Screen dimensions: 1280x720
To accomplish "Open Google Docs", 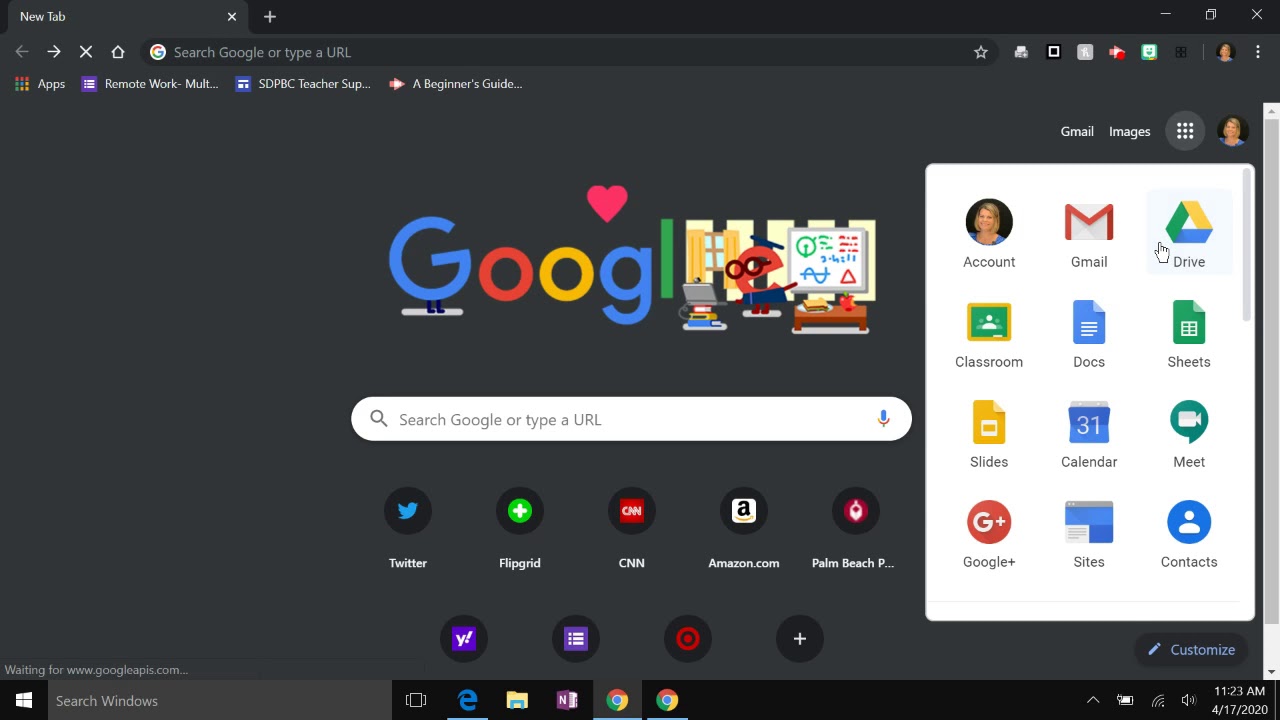I will (1089, 332).
